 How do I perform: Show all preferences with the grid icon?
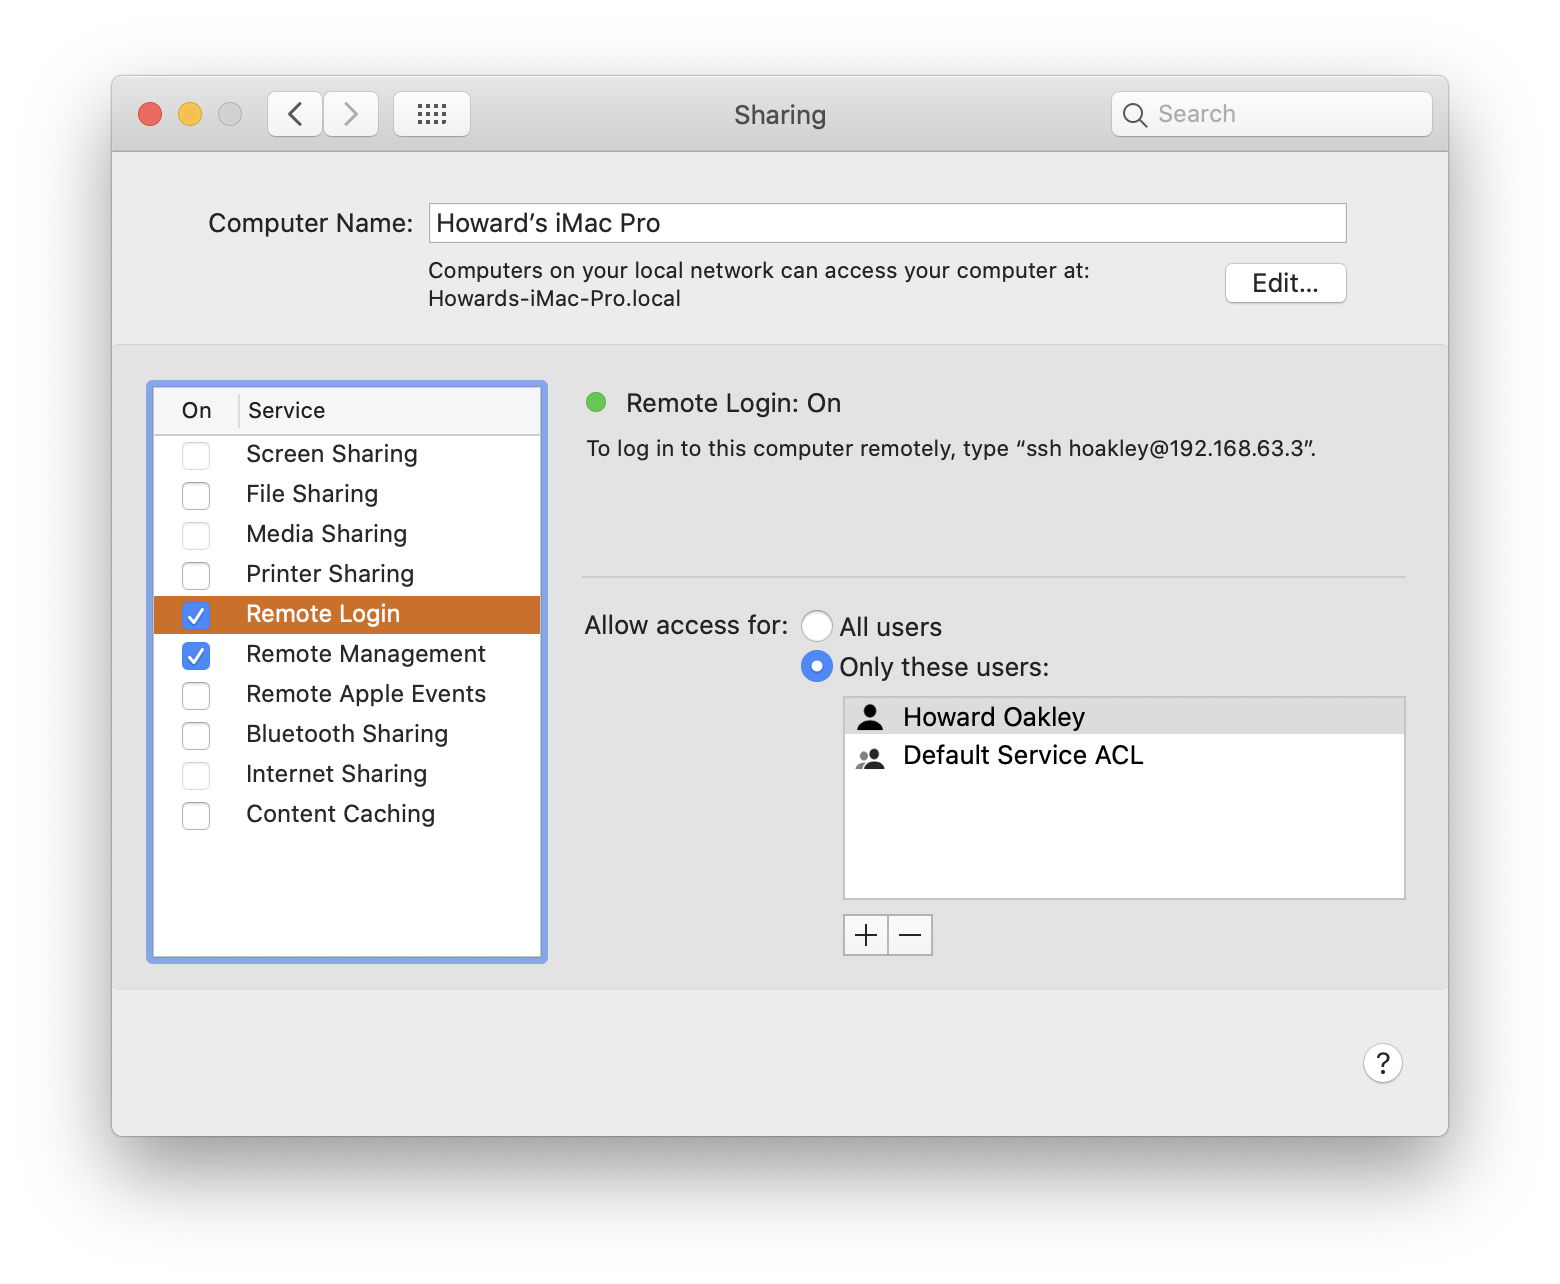pos(431,114)
